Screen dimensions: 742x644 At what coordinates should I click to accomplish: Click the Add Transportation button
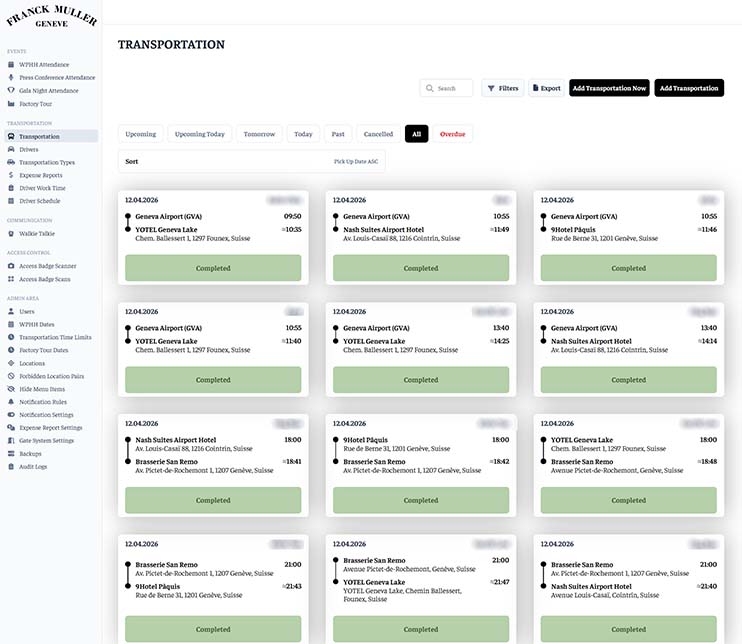689,88
